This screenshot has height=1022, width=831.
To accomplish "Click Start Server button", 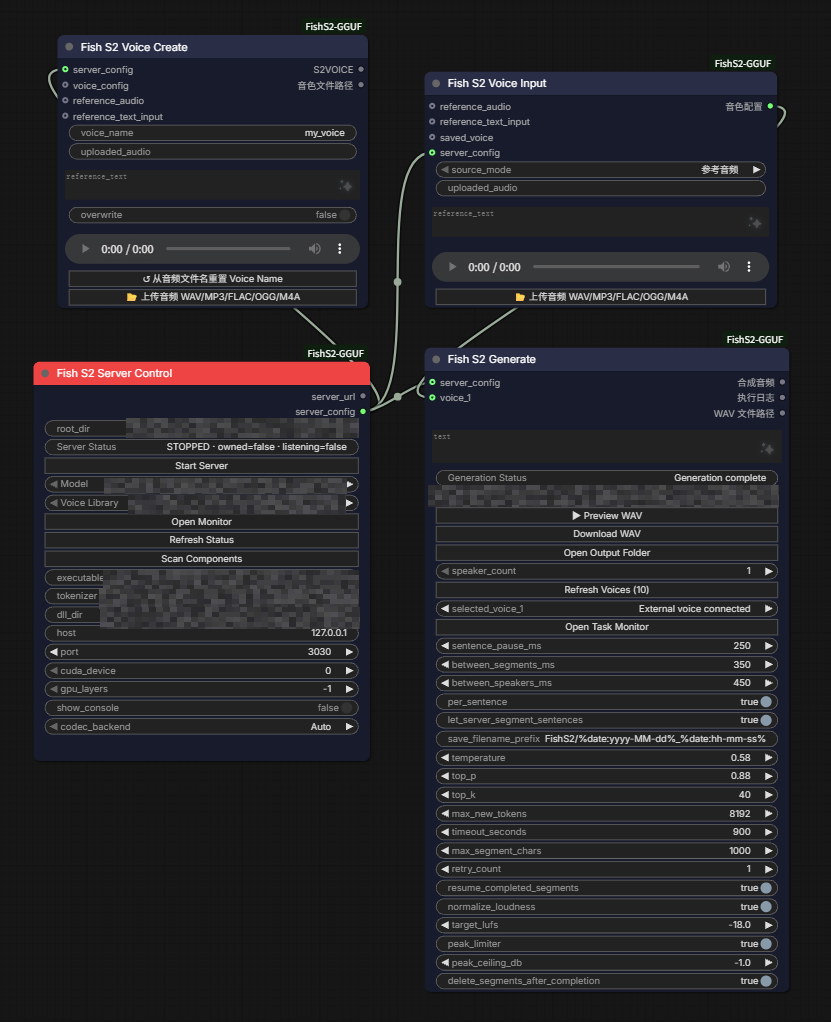I will click(201, 466).
